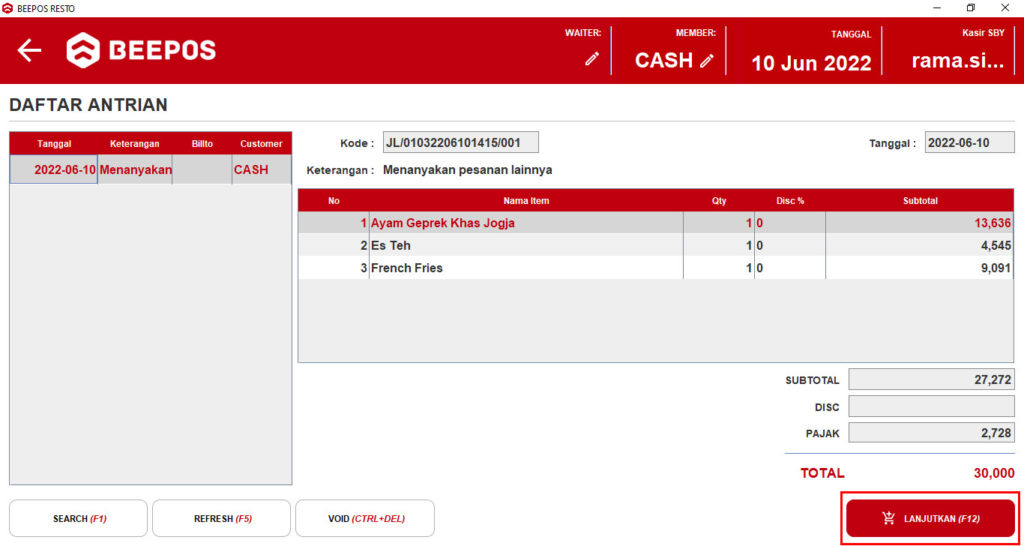
Task: Click the Subtotal column header
Action: 920,201
